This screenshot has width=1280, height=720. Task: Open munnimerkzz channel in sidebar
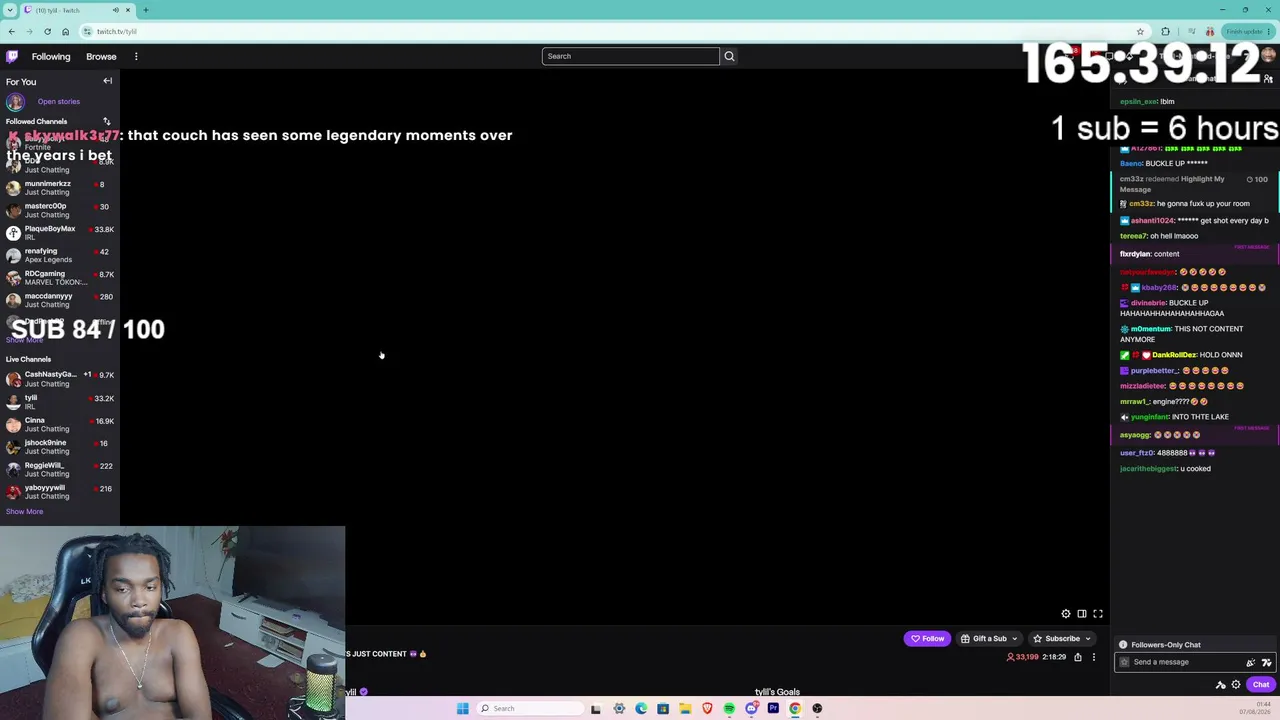60,188
